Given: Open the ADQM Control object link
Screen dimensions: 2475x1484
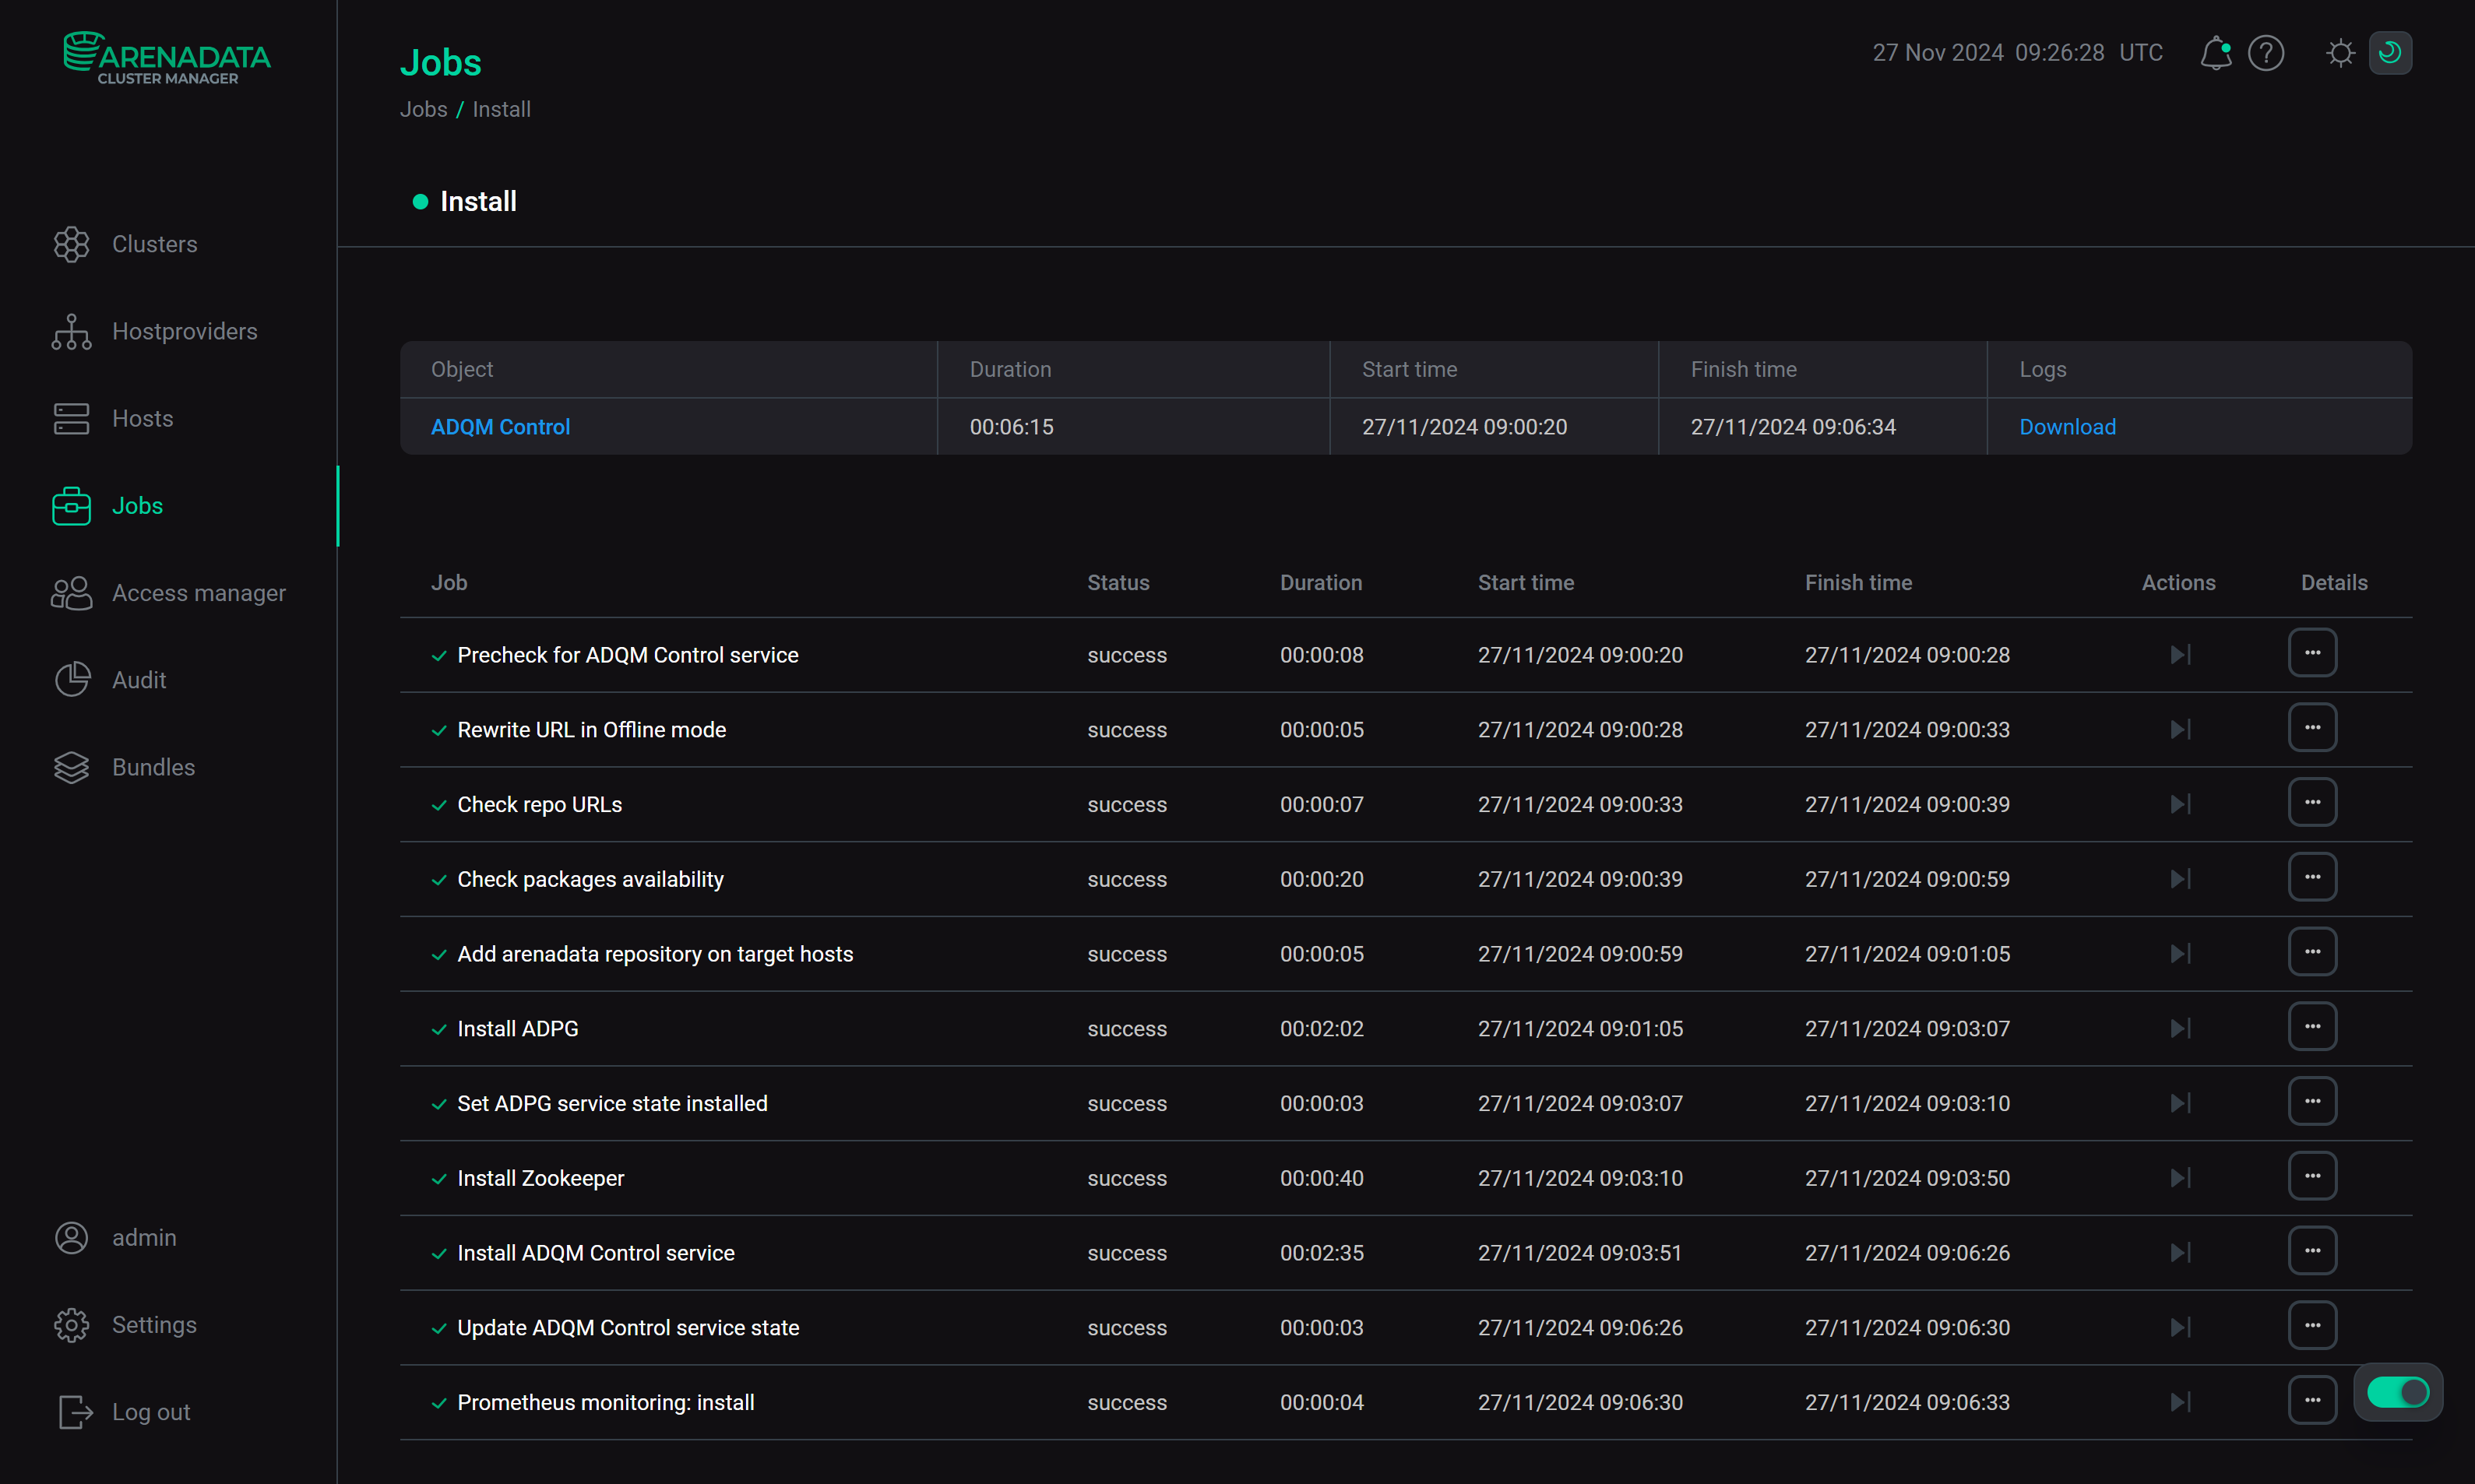Looking at the screenshot, I should (x=500, y=426).
